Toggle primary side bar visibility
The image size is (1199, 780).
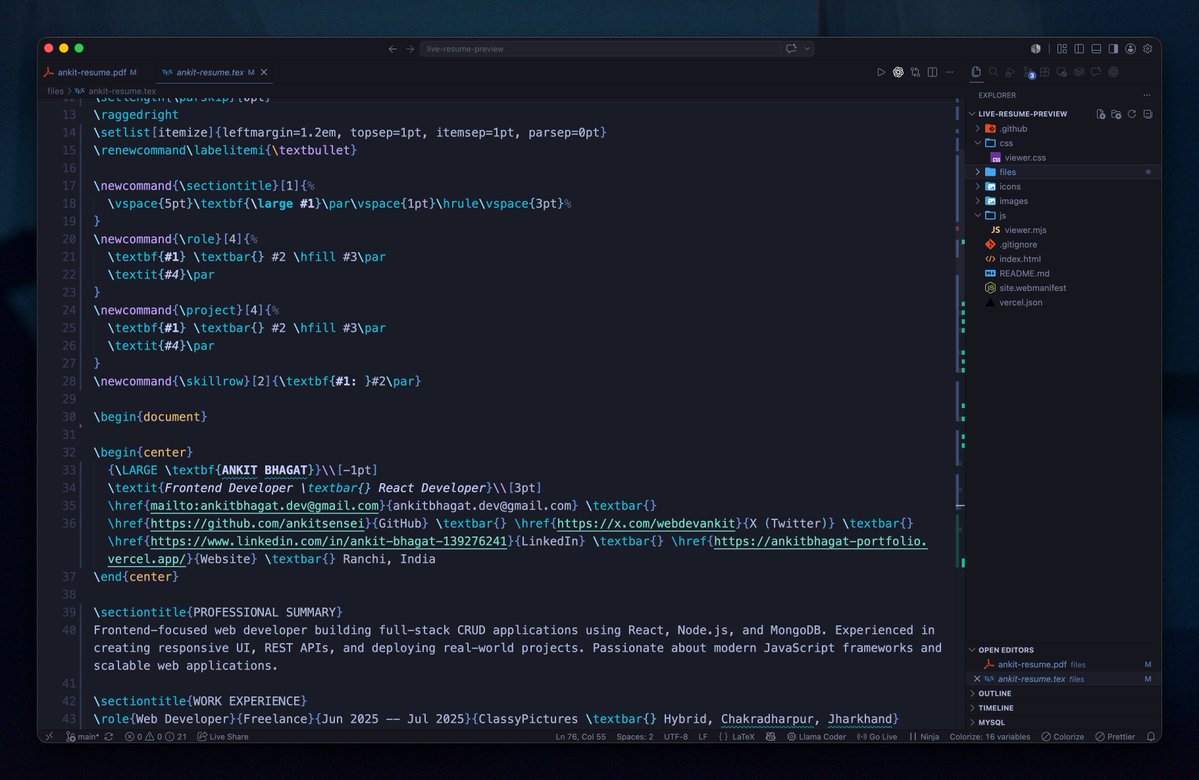[x=1079, y=48]
